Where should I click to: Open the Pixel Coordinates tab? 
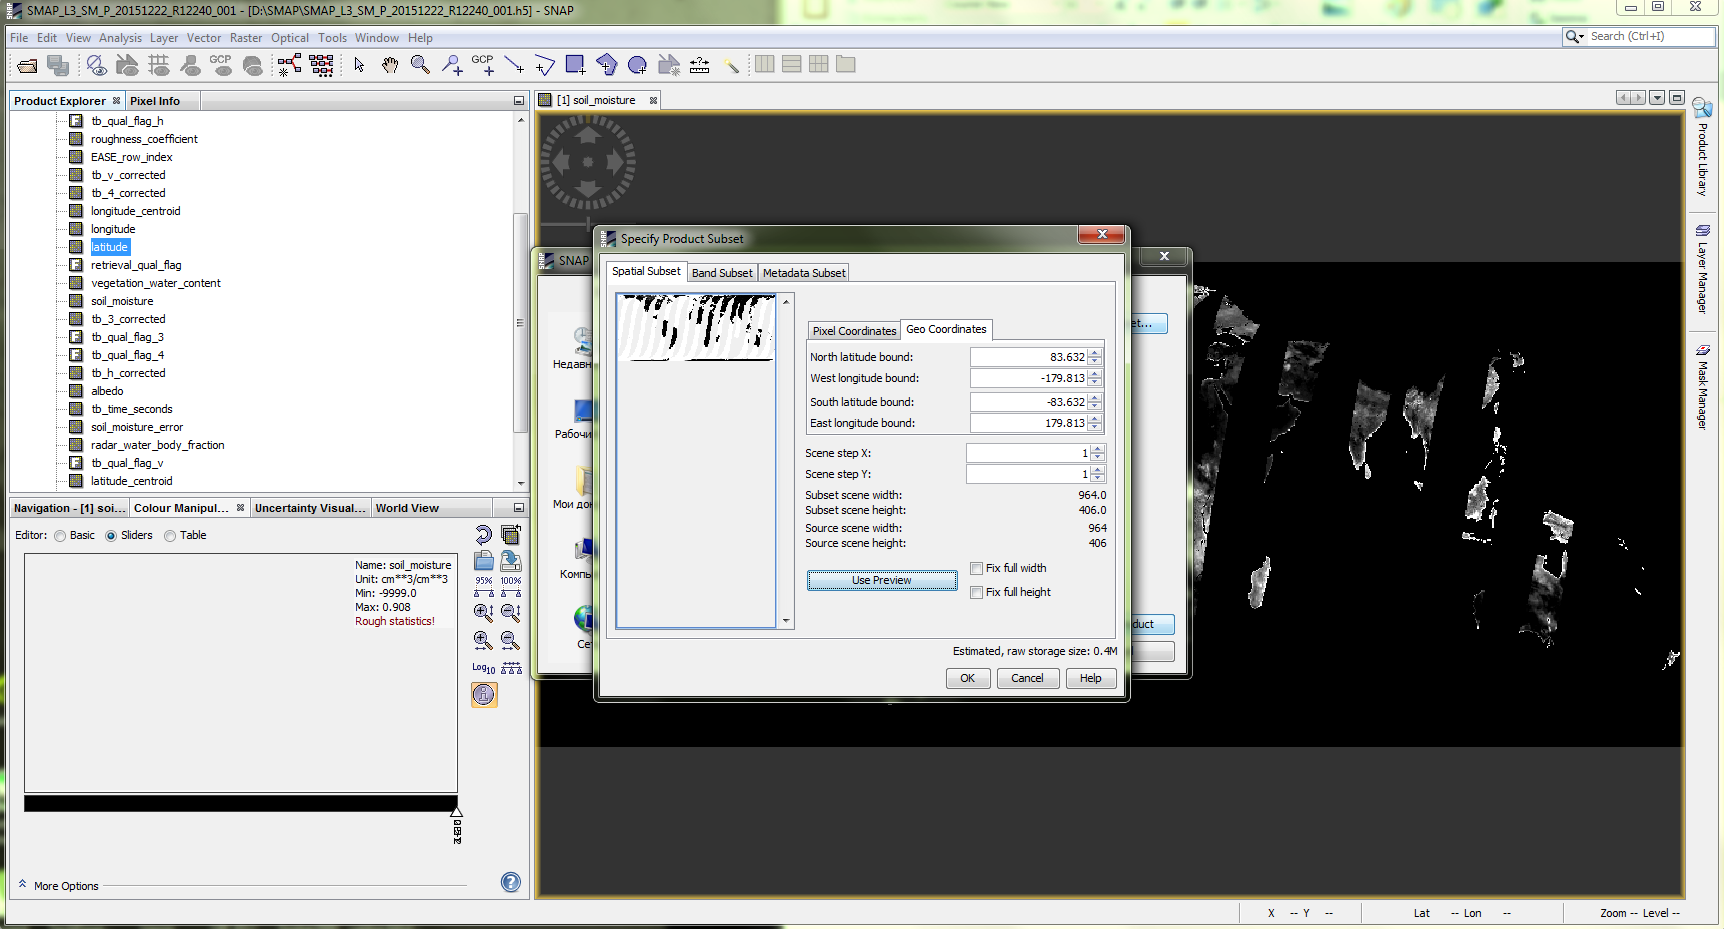854,331
